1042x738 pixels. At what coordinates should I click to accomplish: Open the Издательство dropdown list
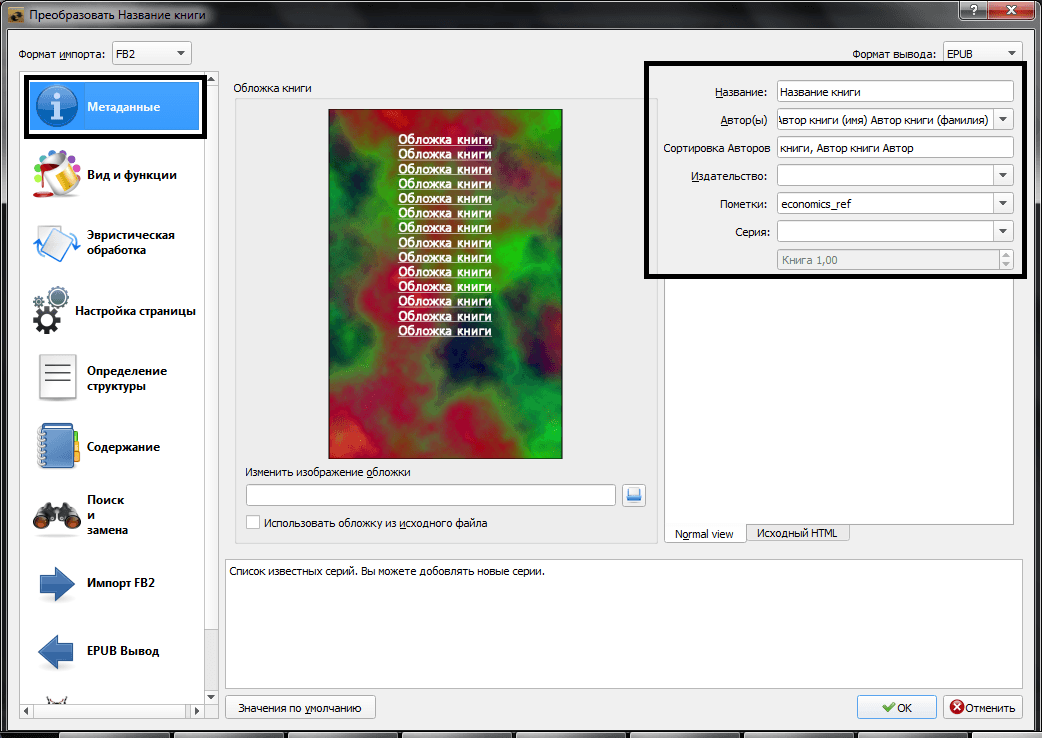click(1003, 176)
